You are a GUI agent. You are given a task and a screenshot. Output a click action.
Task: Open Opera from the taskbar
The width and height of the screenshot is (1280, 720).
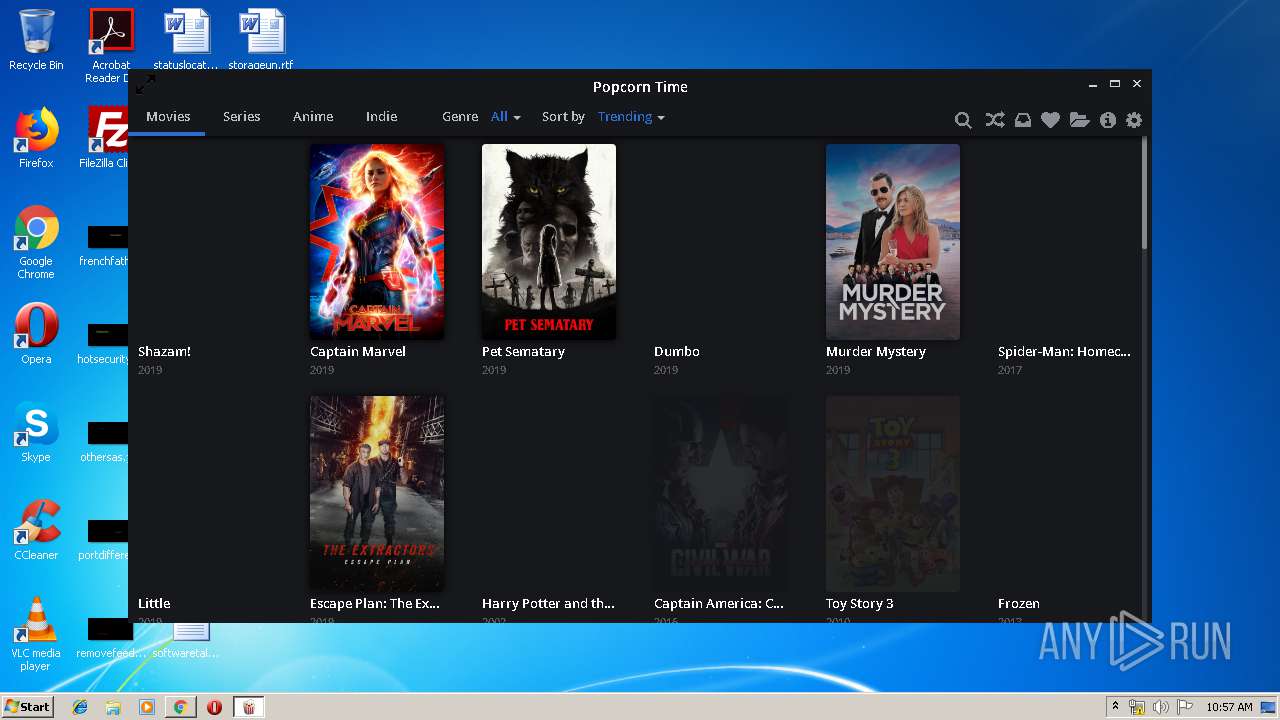pos(214,707)
